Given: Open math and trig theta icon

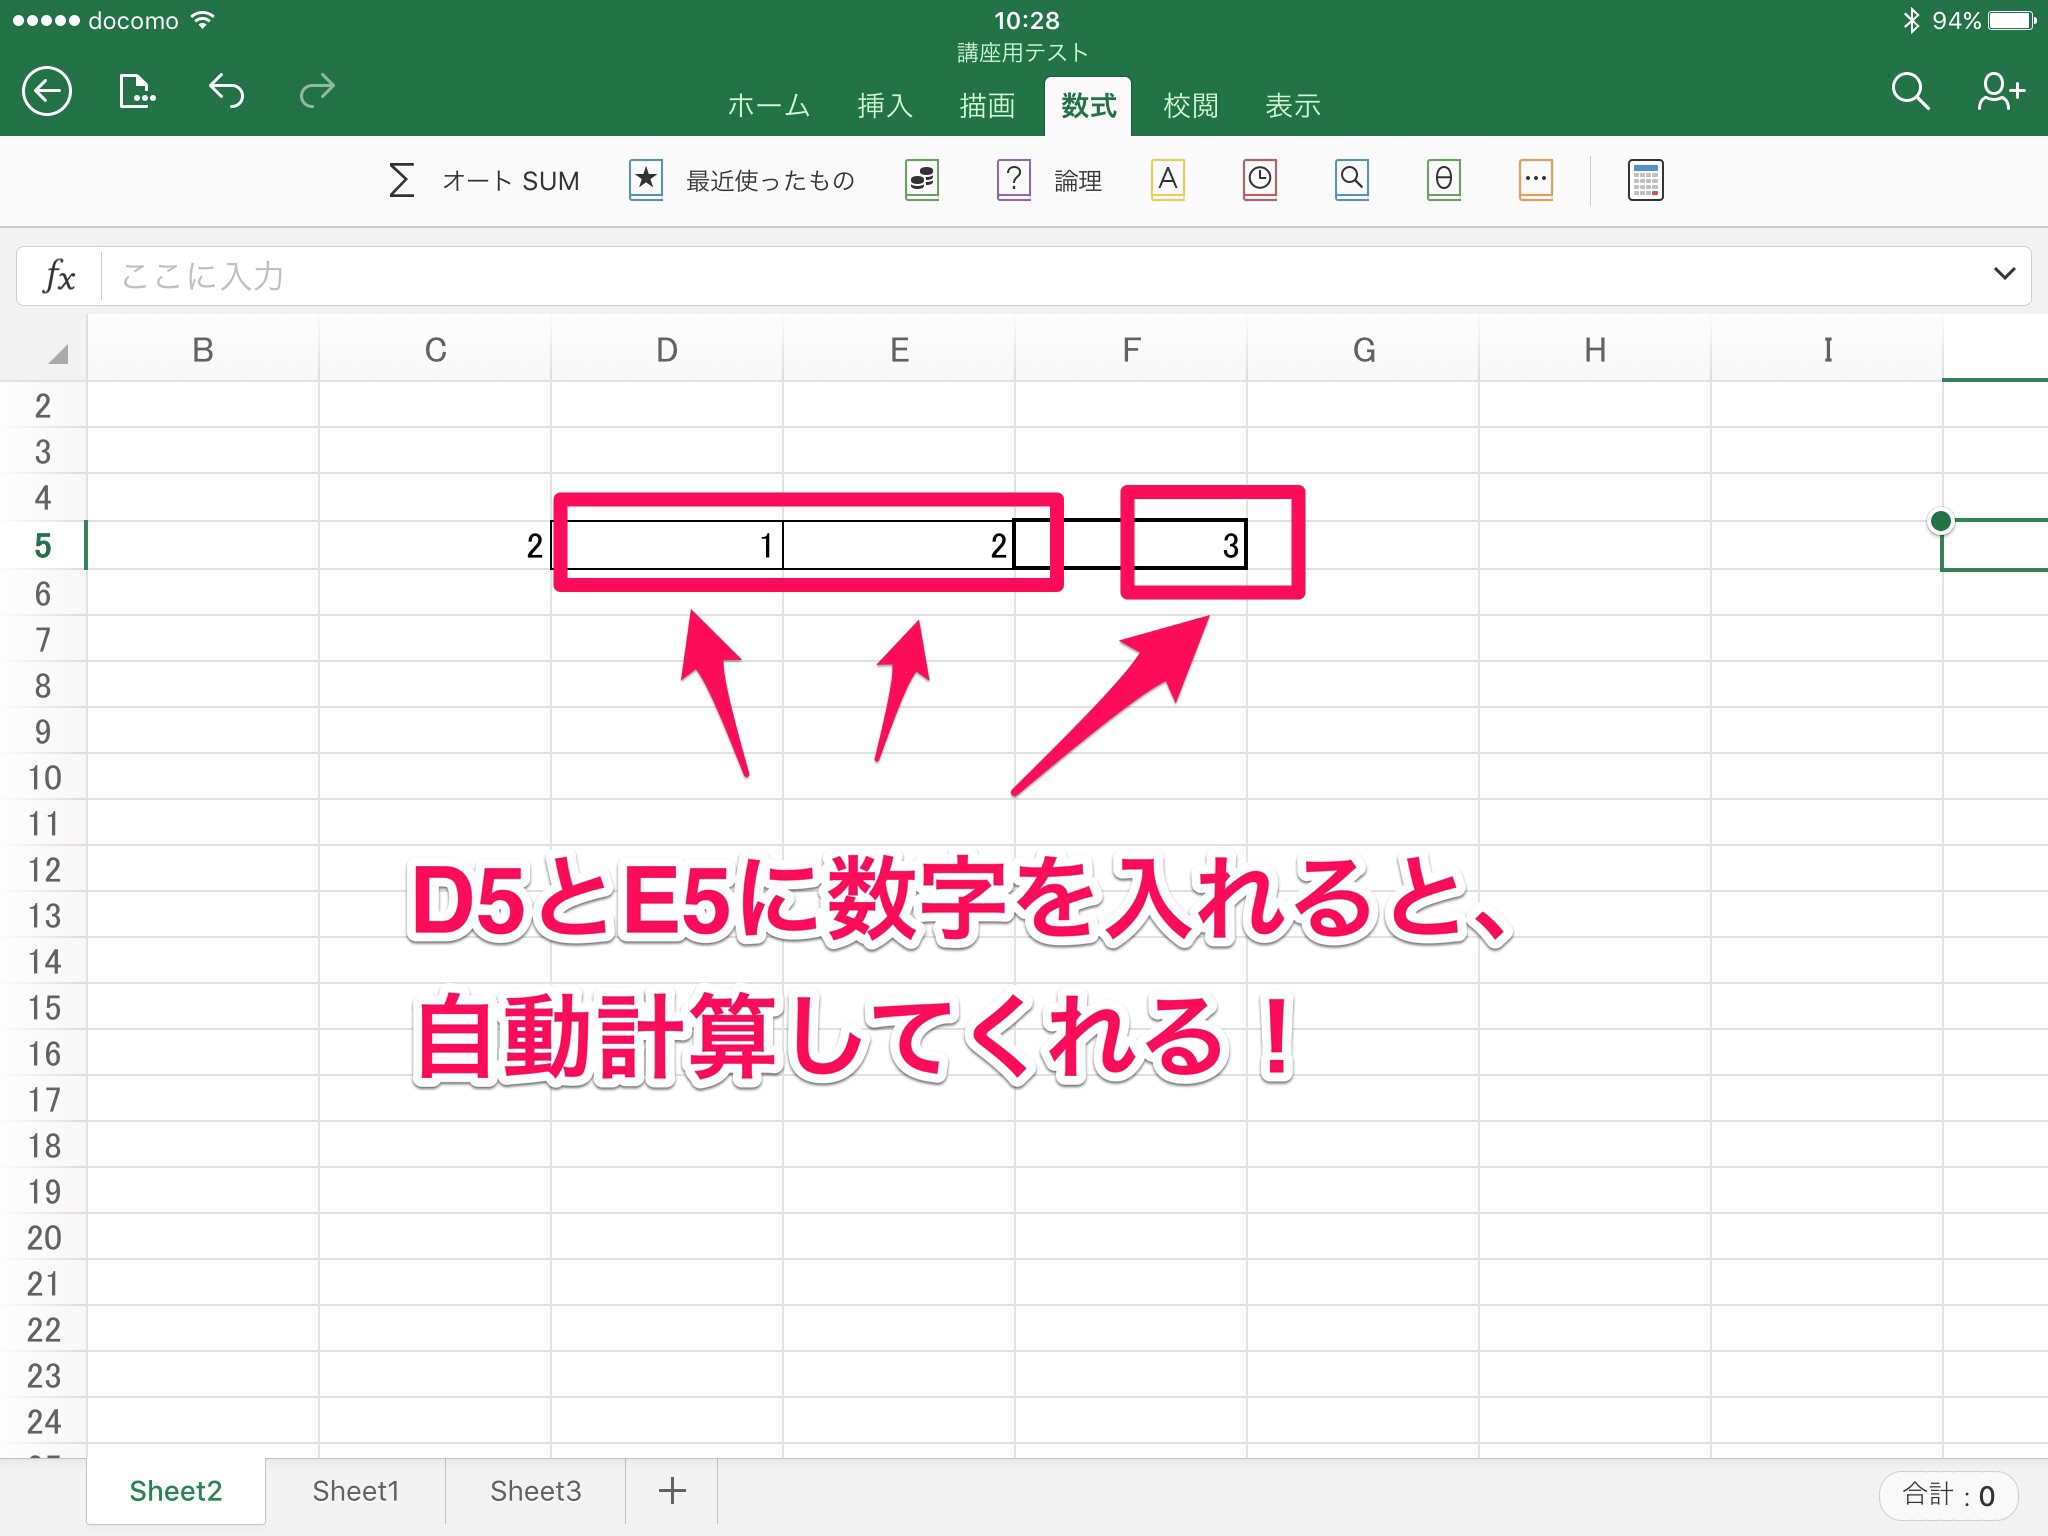Looking at the screenshot, I should pos(1444,180).
